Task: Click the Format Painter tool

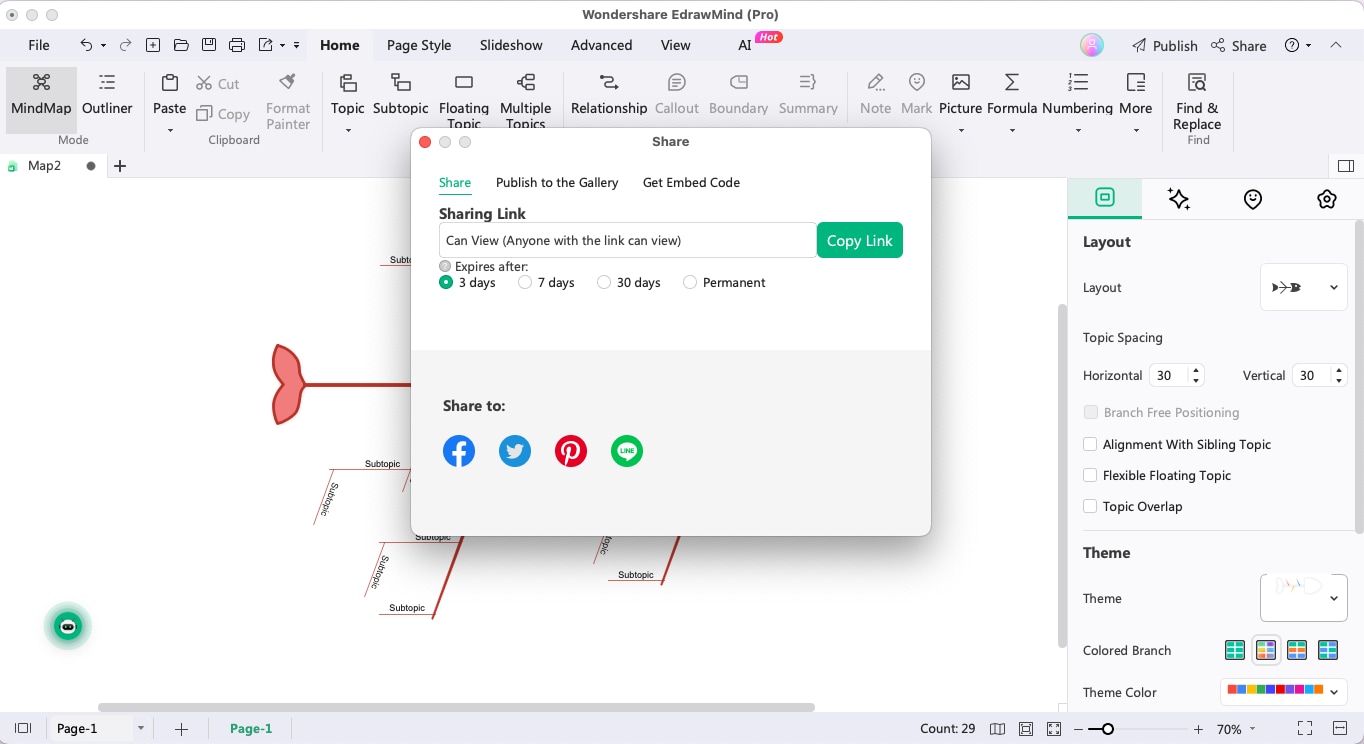Action: (x=288, y=100)
